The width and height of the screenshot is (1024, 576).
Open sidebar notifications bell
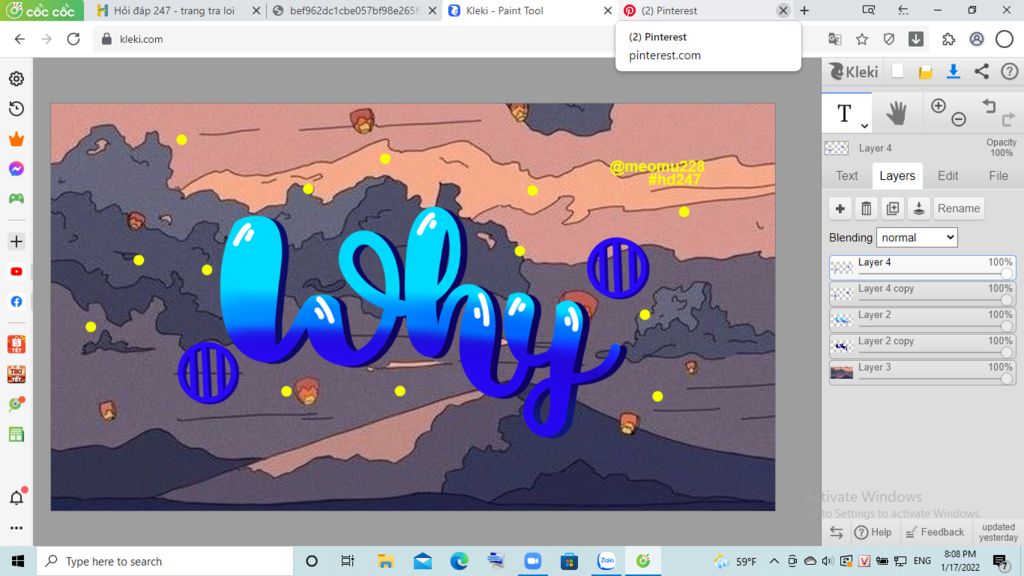tap(16, 497)
